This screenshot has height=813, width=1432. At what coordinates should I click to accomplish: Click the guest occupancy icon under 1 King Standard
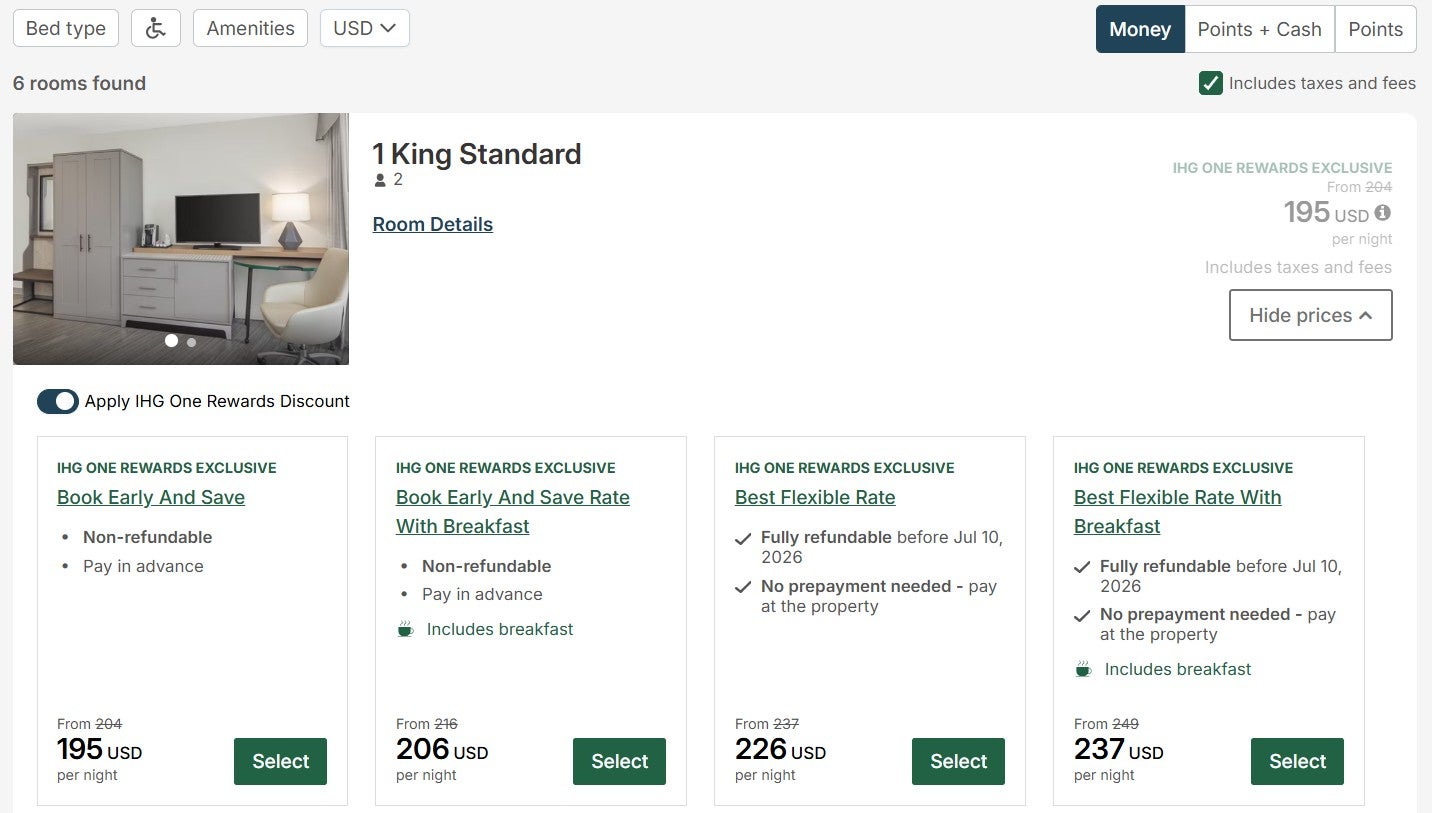[381, 179]
